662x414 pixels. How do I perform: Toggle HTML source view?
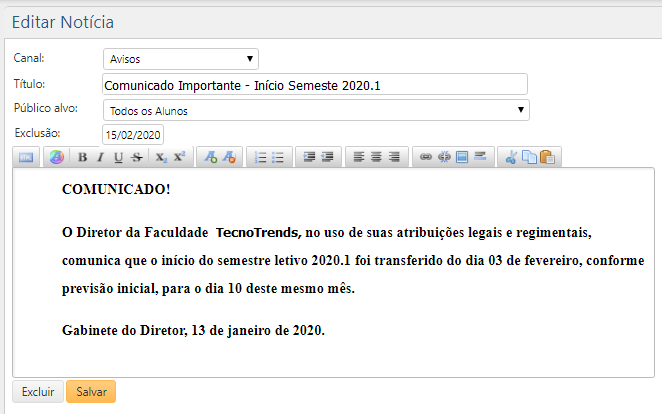(26, 157)
